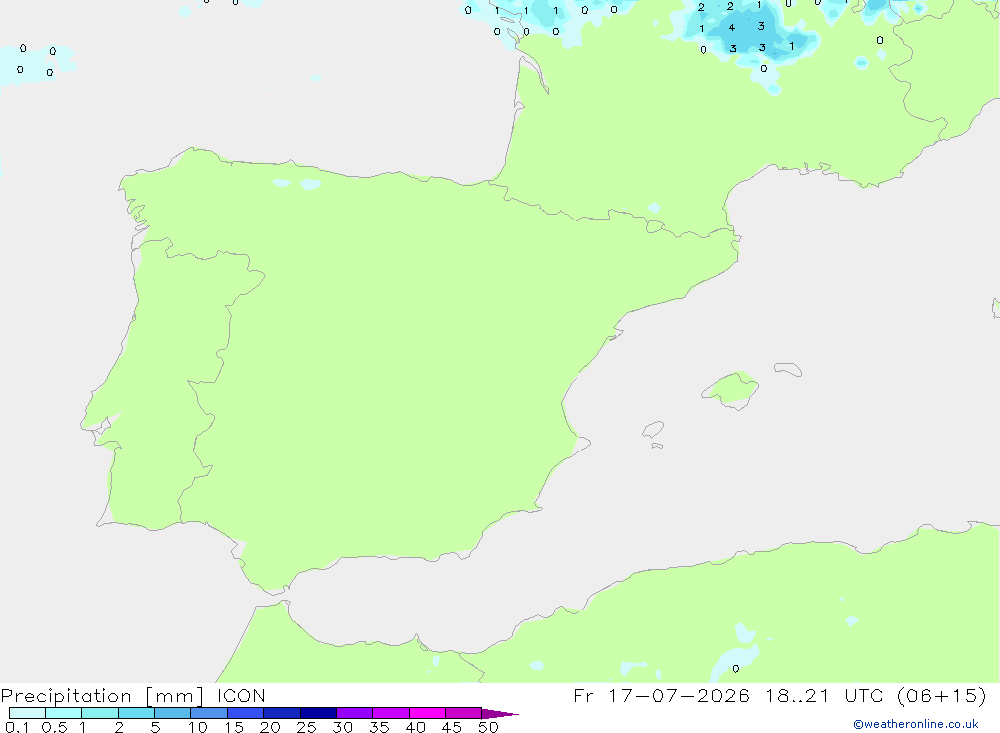The height and width of the screenshot is (733, 1000).
Task: Select the 10–15 mm blue legend swatch
Action: (209, 713)
